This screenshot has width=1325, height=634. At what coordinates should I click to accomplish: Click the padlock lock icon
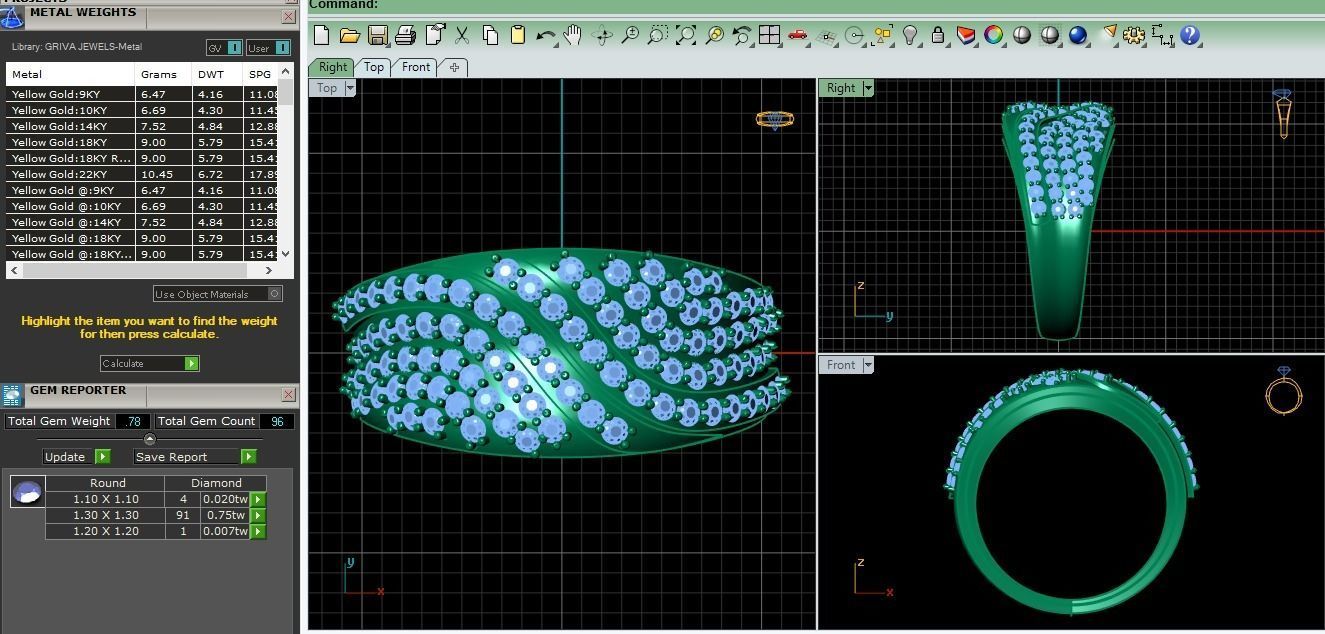point(937,35)
